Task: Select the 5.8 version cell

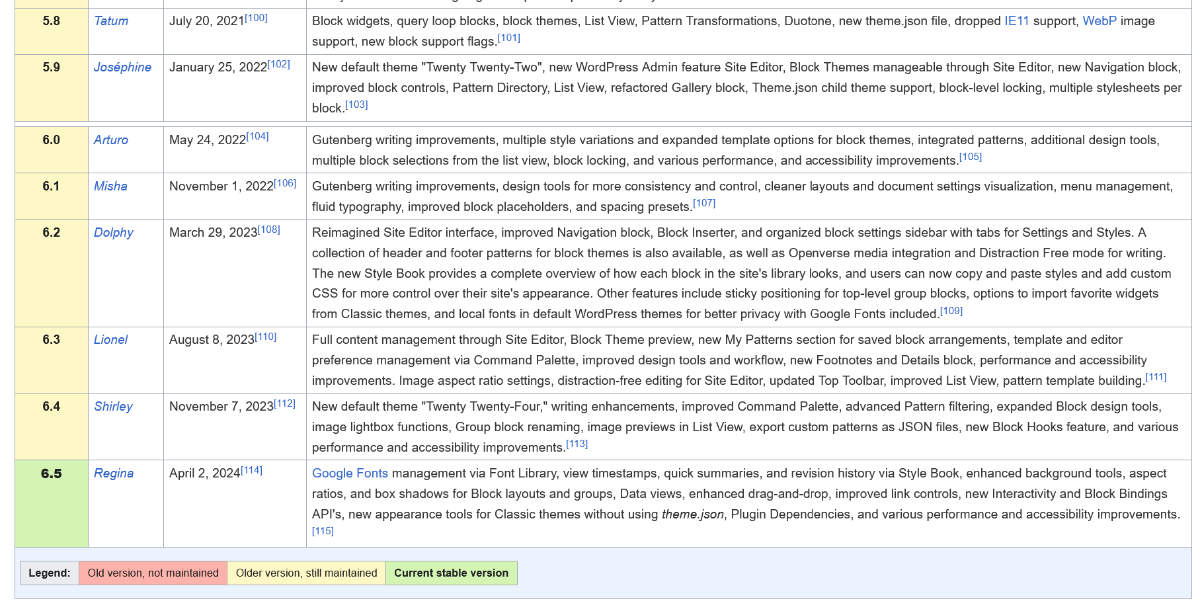Action: tap(51, 31)
